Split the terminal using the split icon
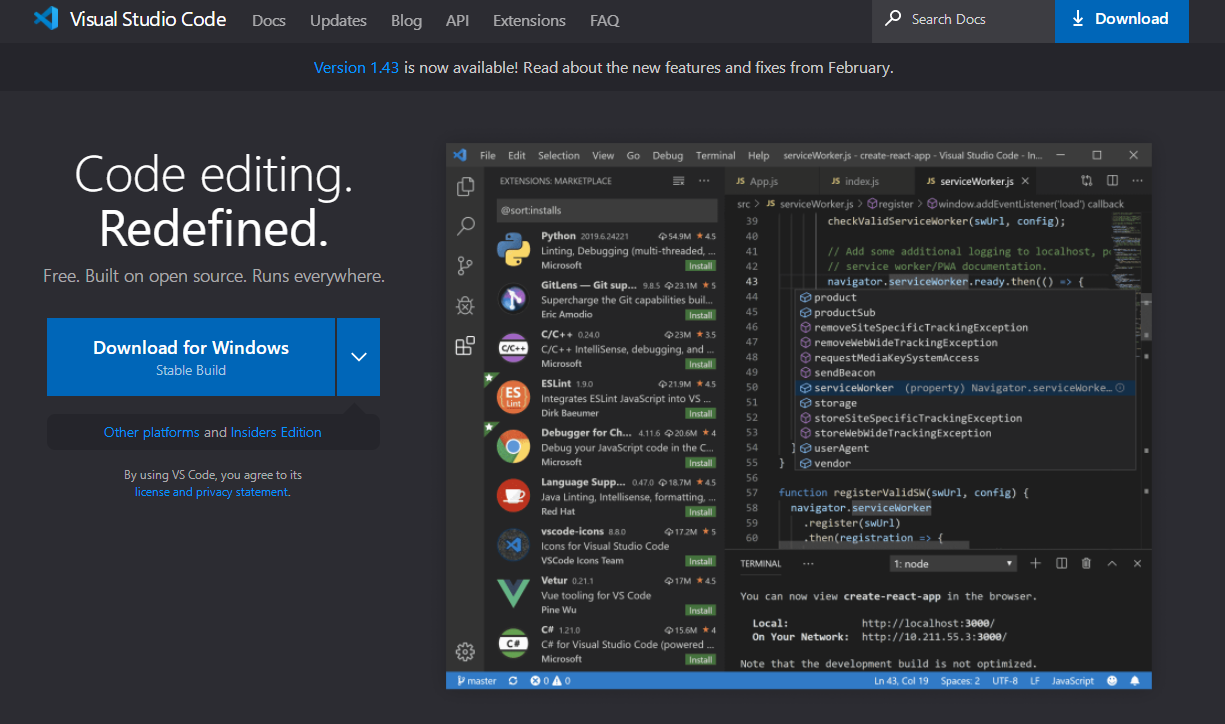 pyautogui.click(x=1062, y=563)
